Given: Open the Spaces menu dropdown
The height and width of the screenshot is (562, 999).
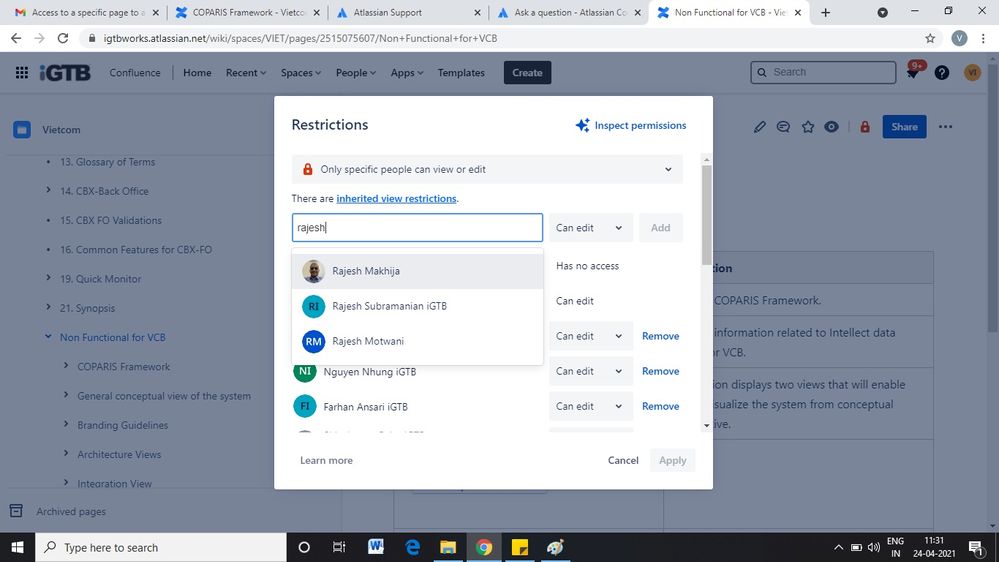Looking at the screenshot, I should click(301, 73).
